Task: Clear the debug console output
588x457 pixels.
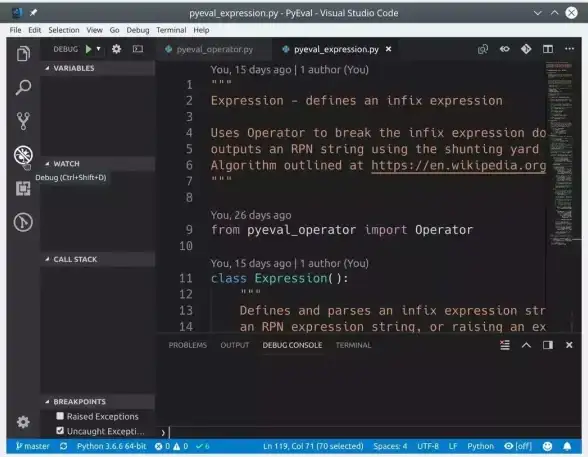Action: [505, 345]
